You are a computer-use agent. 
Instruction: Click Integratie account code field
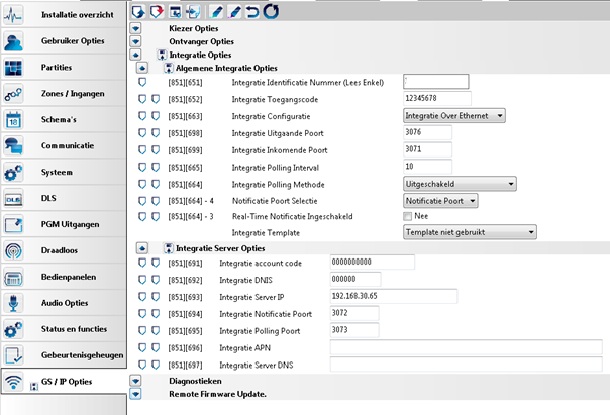click(372, 263)
